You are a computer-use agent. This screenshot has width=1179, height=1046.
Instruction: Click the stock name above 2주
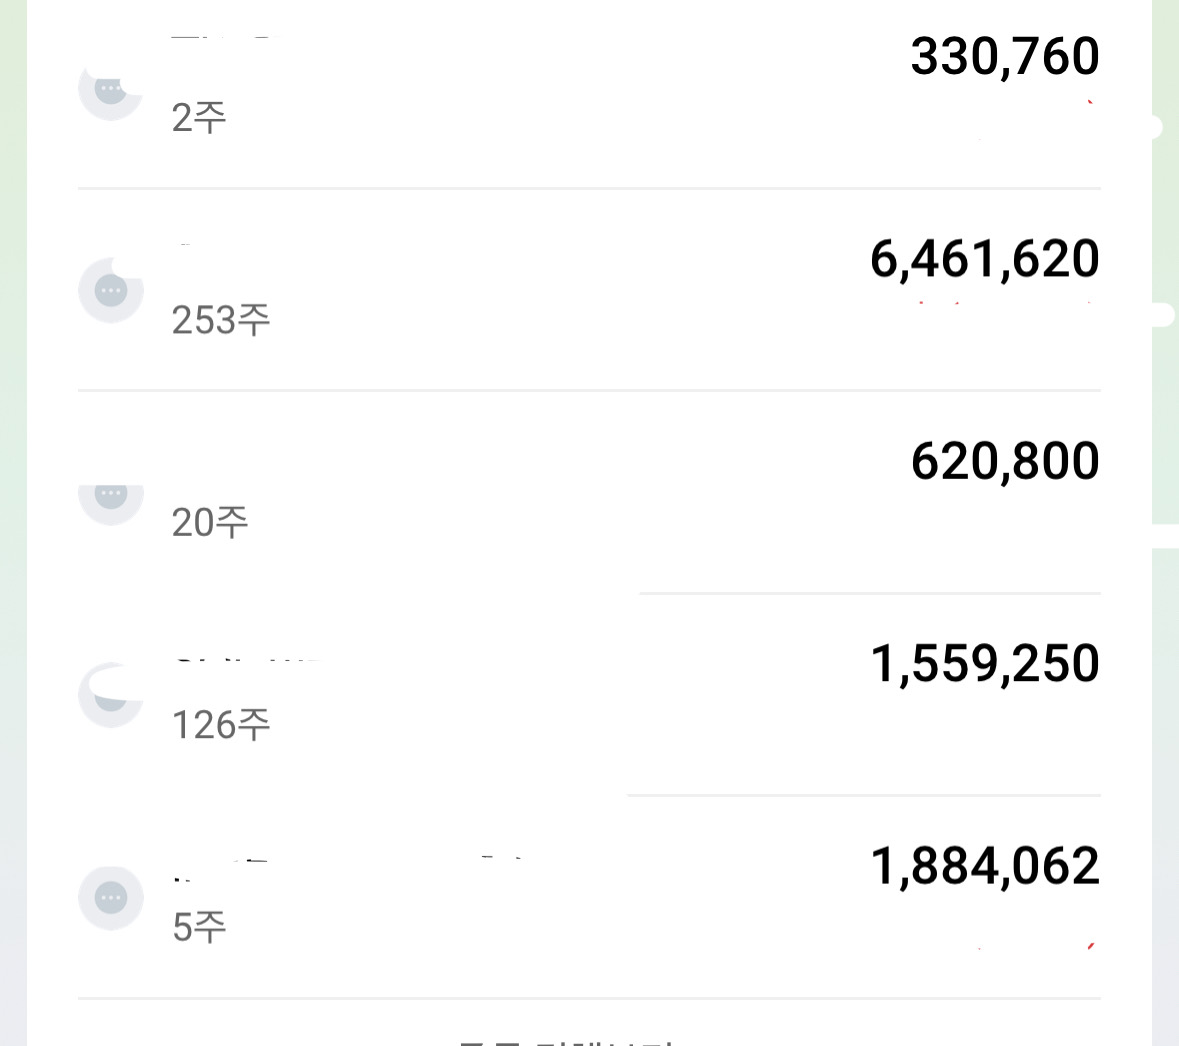click(x=220, y=40)
